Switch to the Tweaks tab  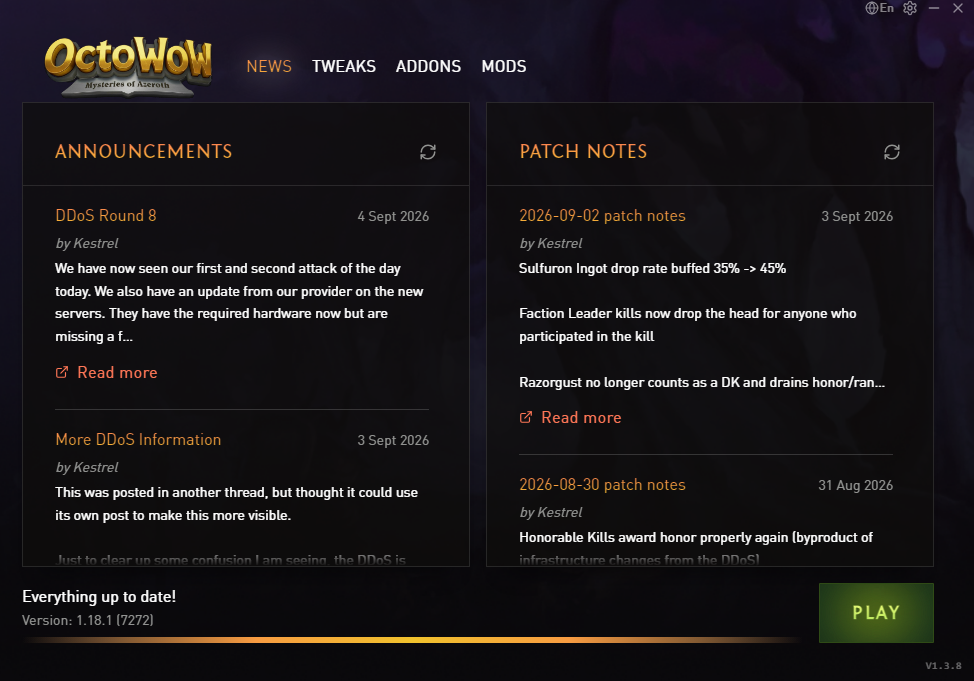point(344,66)
